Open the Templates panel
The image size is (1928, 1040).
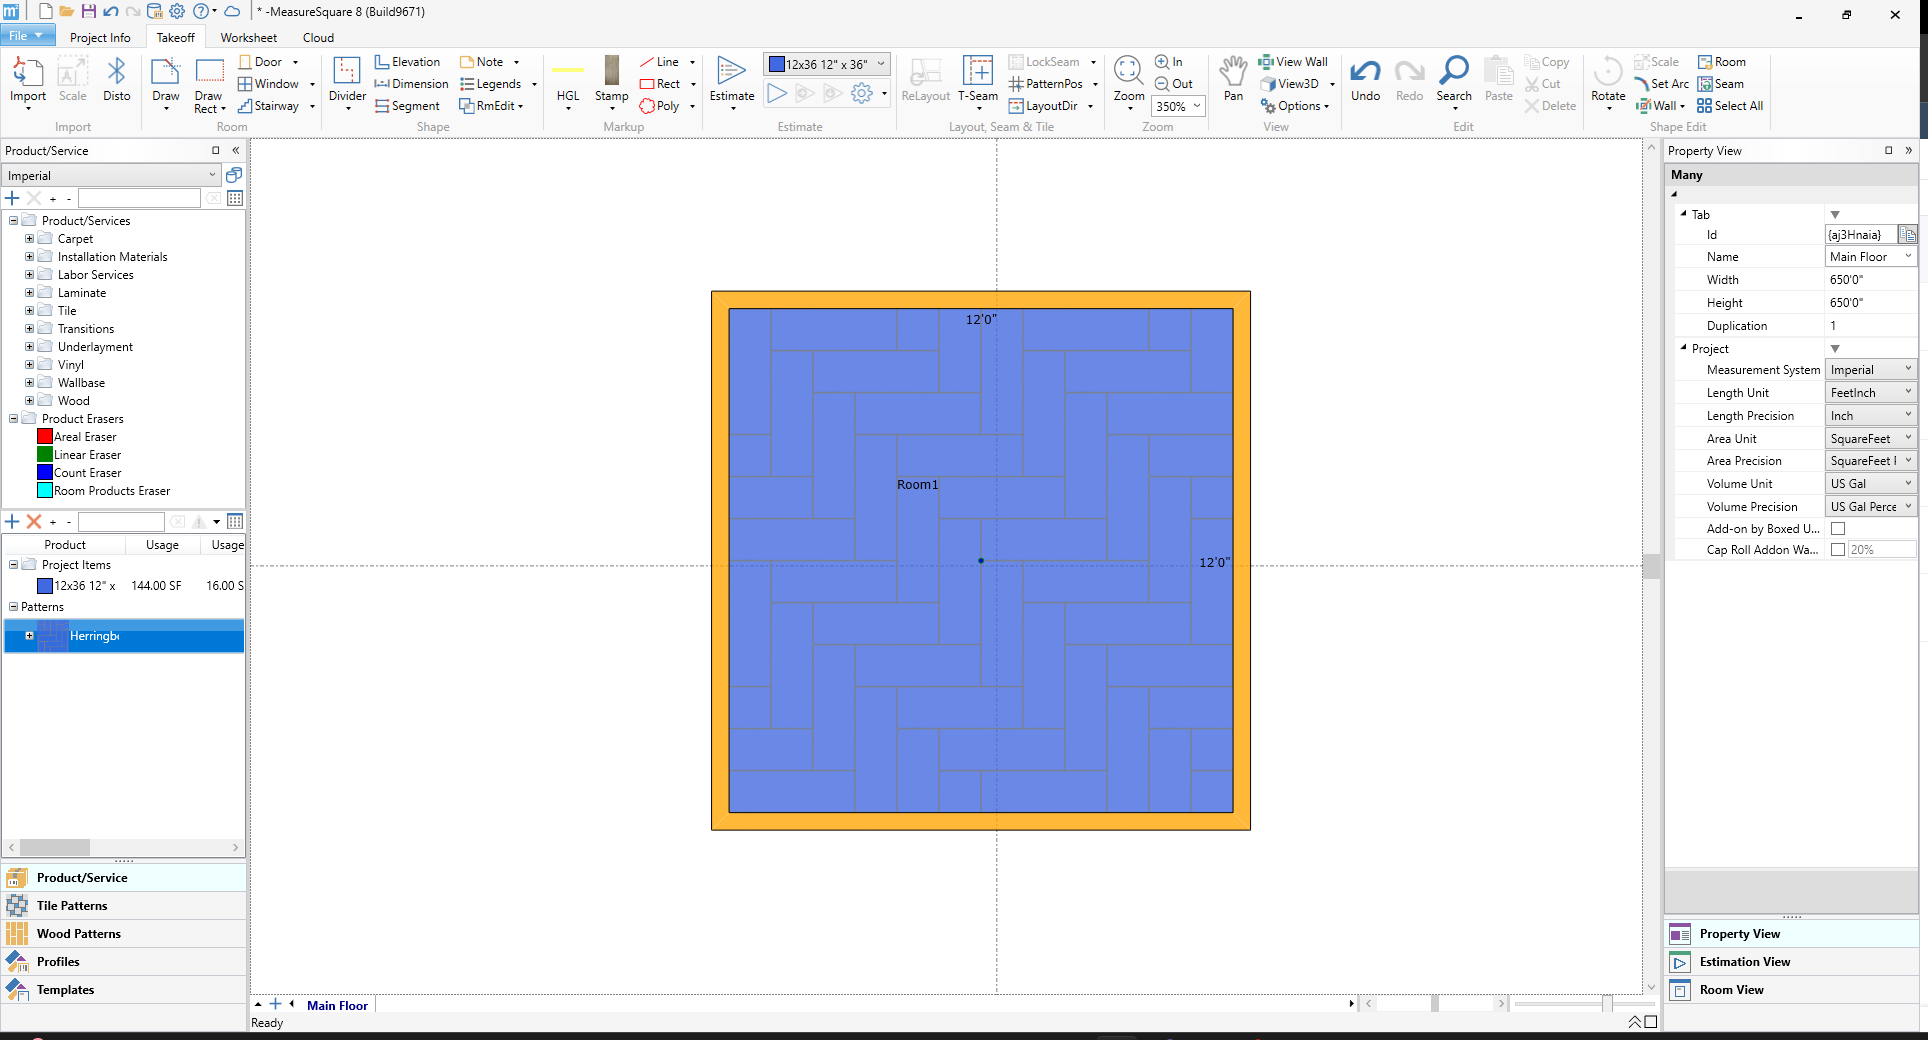124,990
